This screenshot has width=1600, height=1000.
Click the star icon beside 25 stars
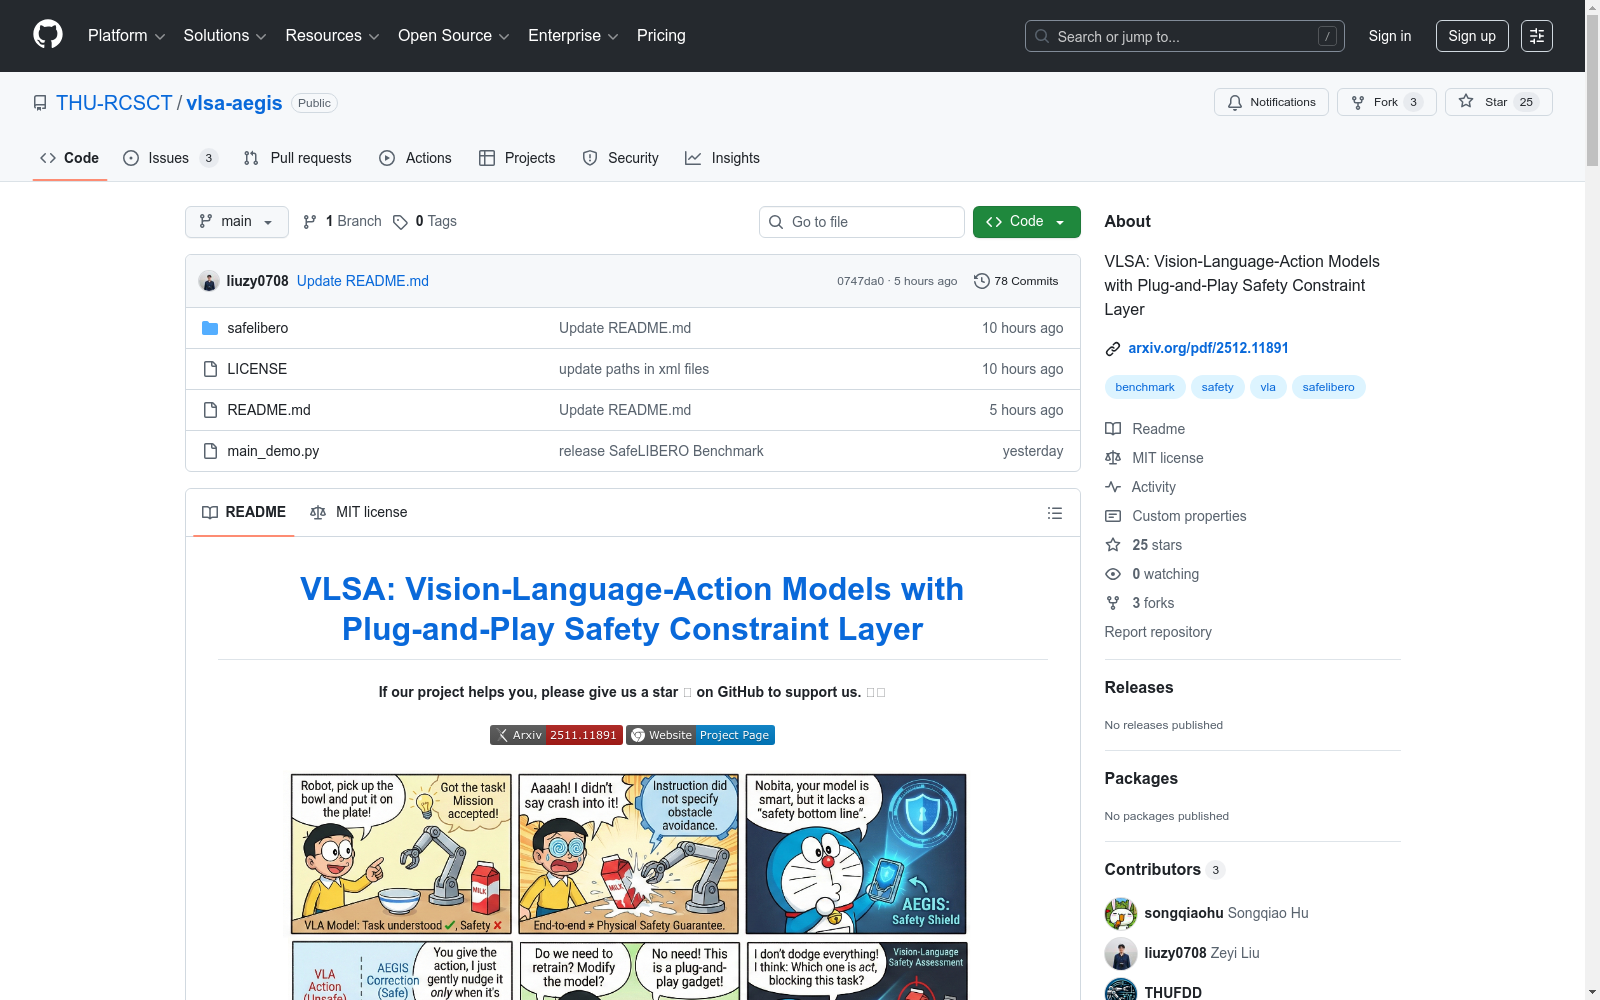(1113, 545)
